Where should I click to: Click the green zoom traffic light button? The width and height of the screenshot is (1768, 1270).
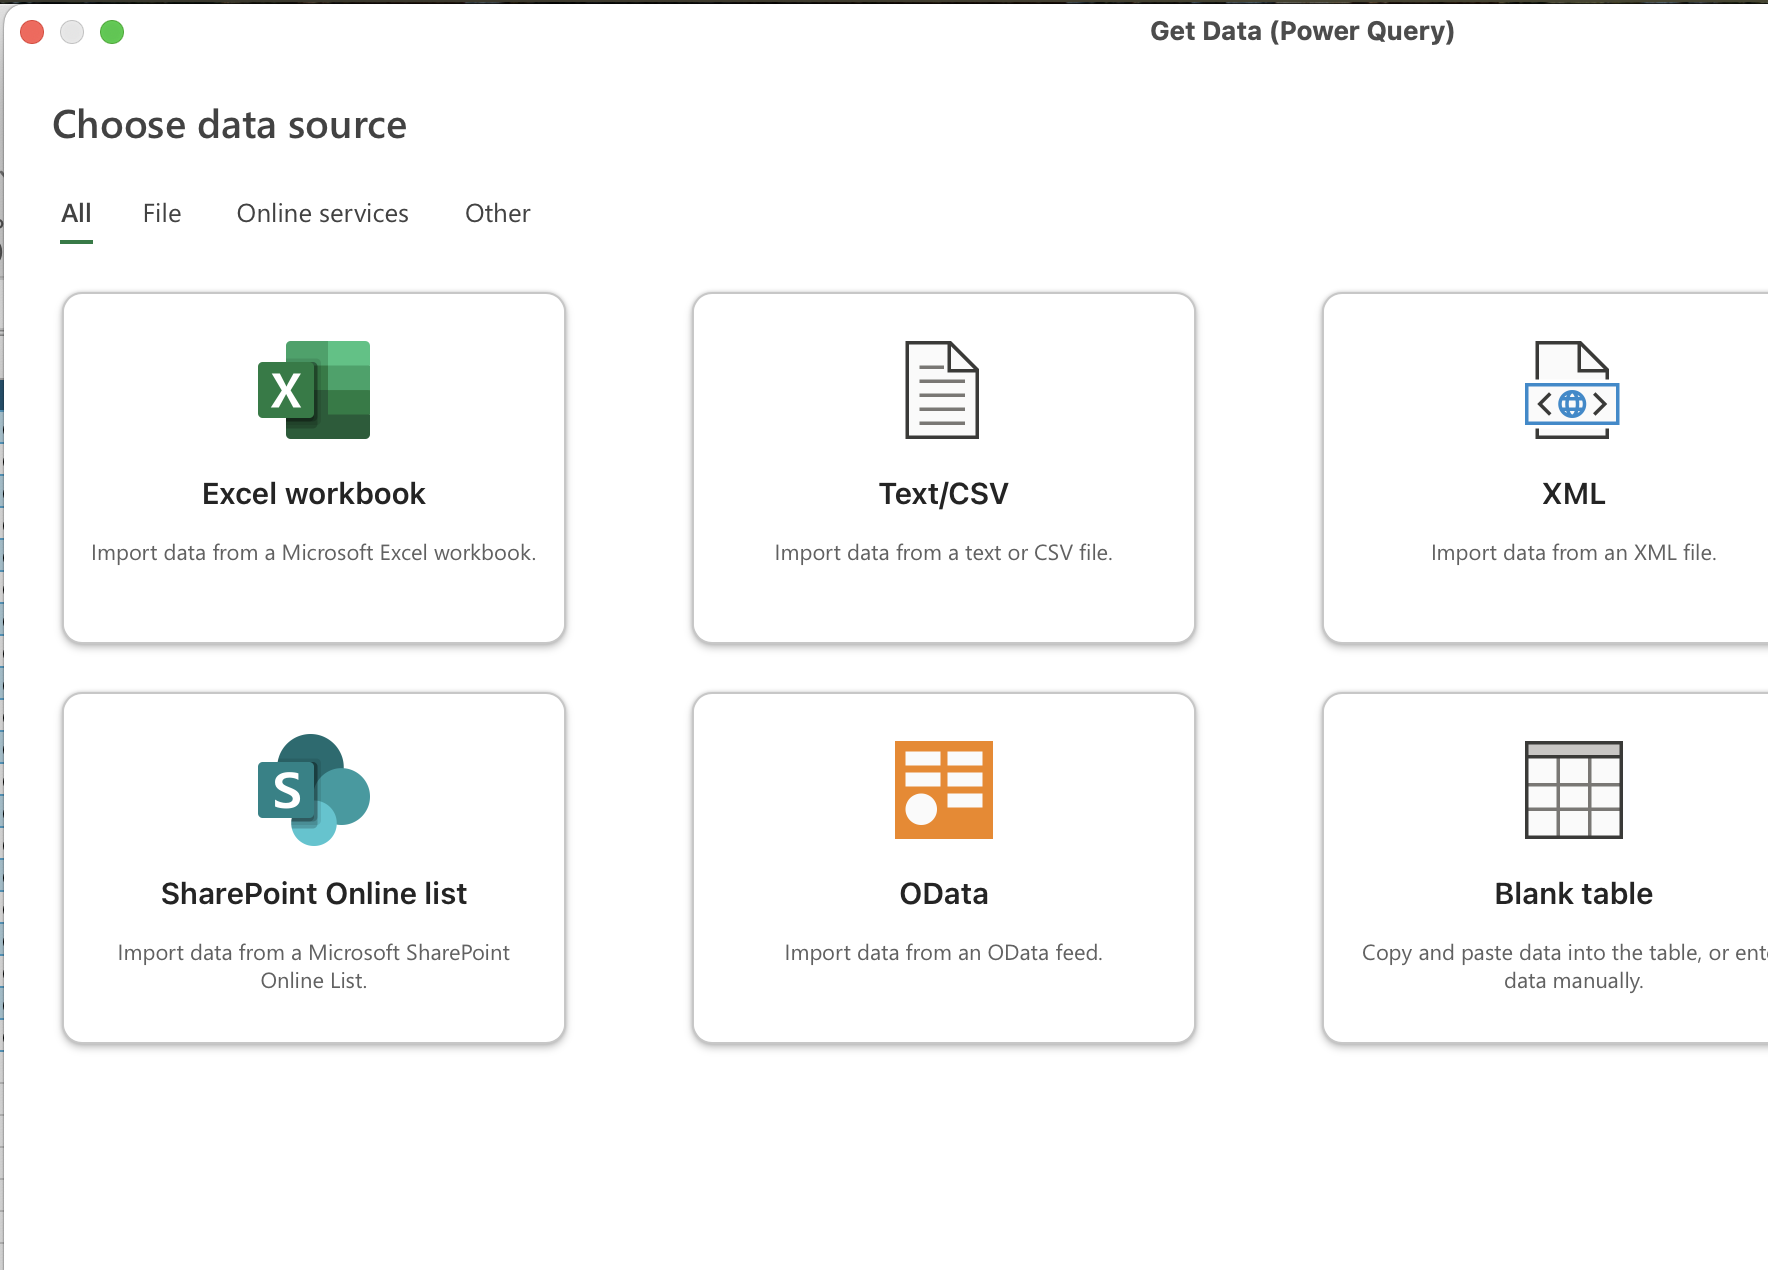point(113,31)
